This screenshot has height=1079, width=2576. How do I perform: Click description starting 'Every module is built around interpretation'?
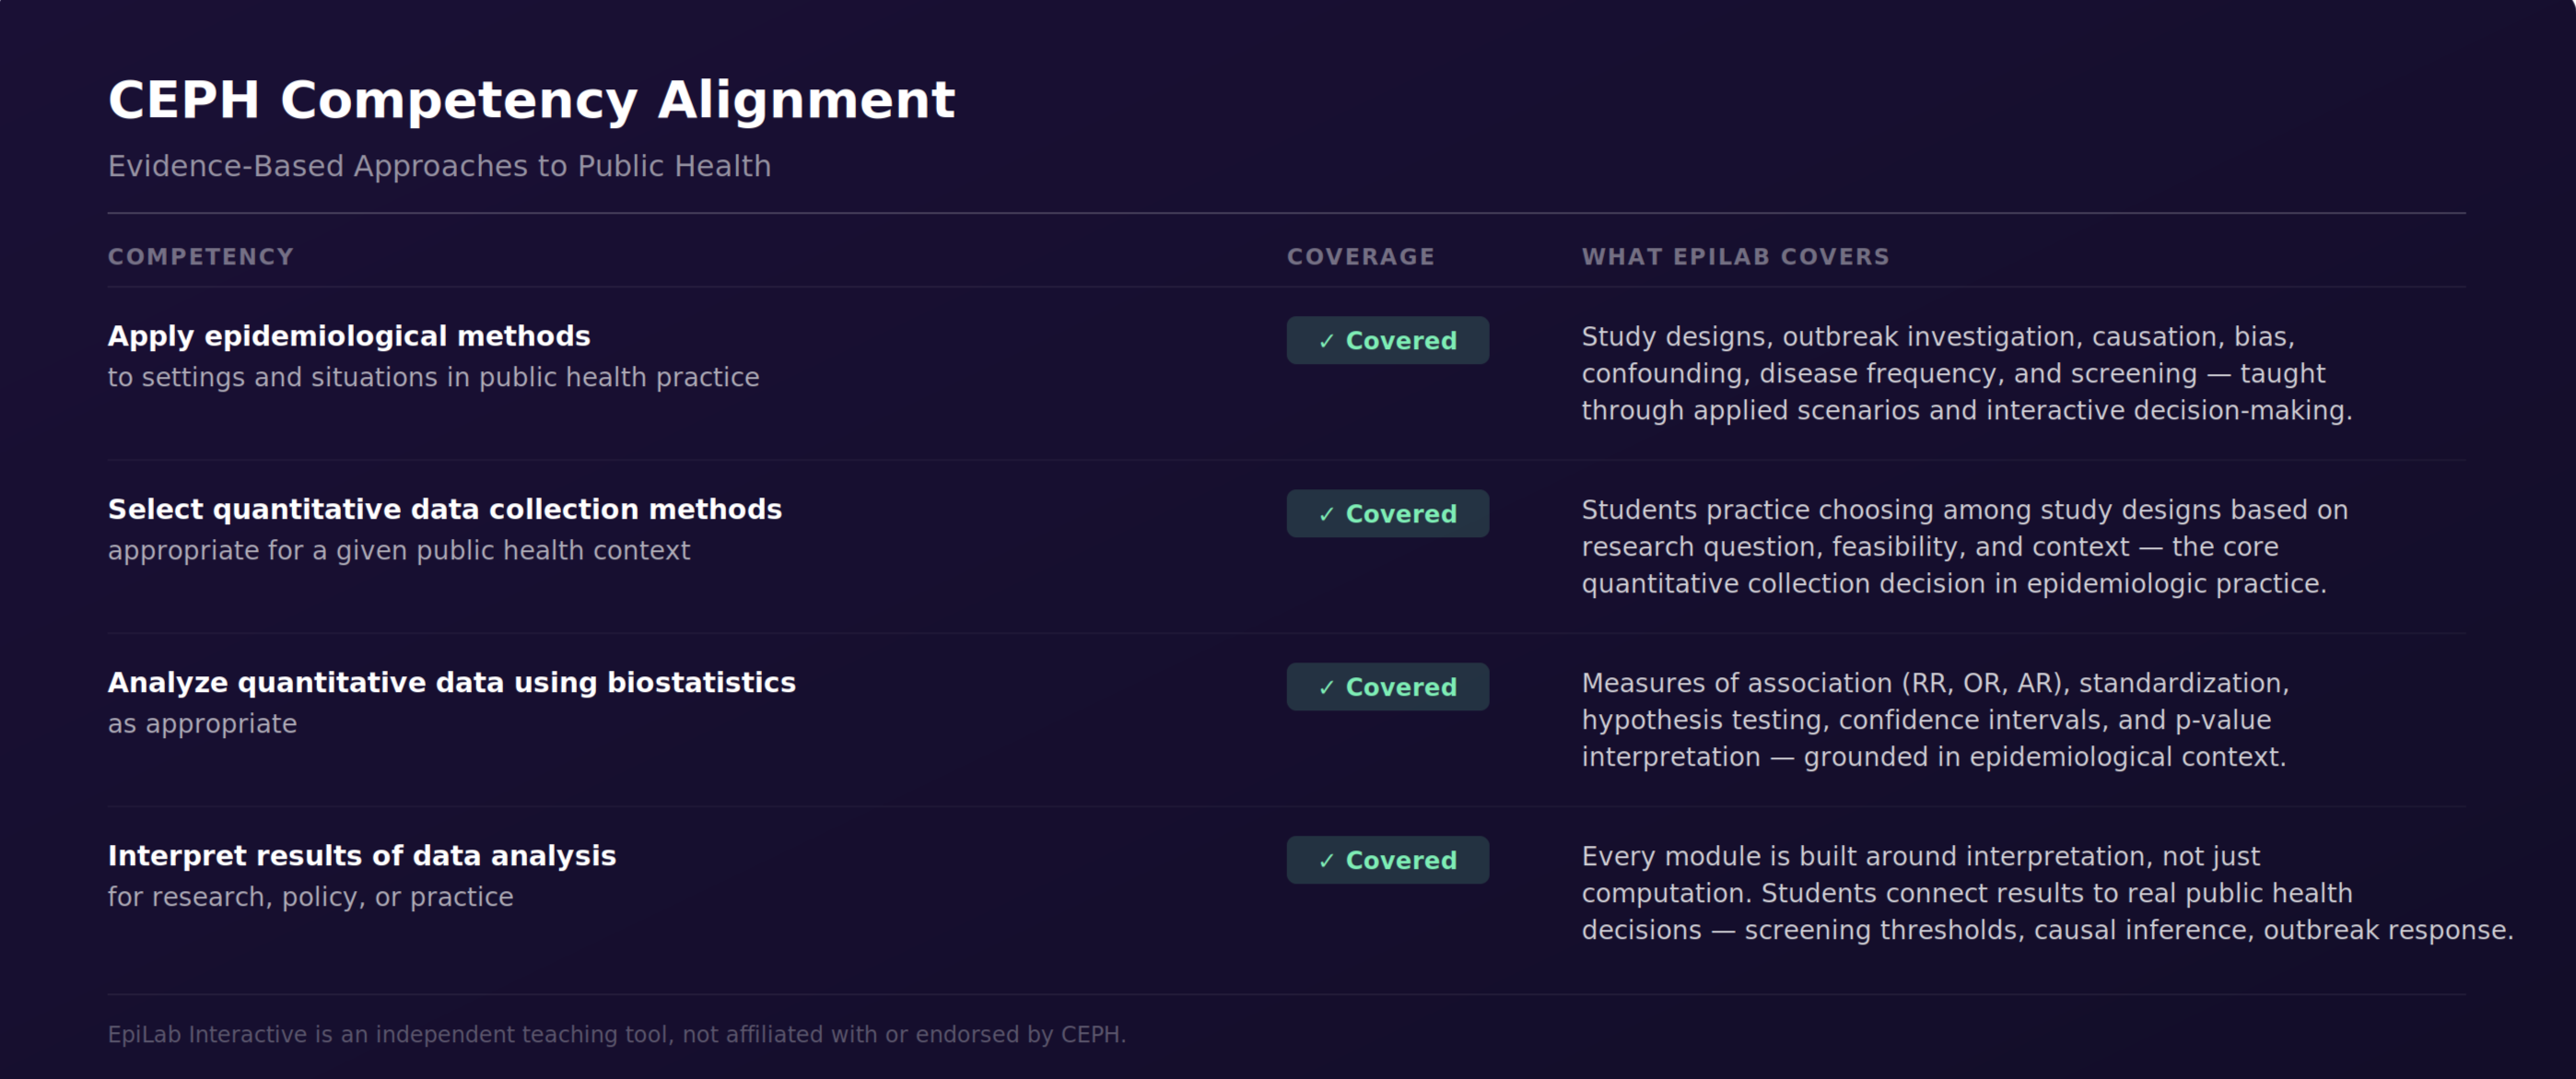click(x=2047, y=893)
